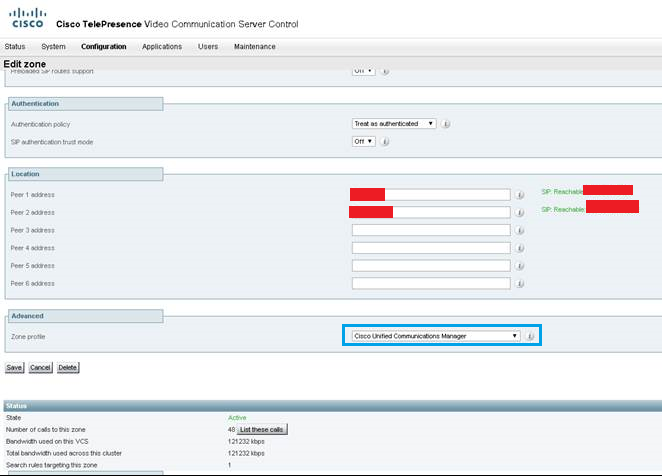
Task: Click the Delete button
Action: click(68, 367)
